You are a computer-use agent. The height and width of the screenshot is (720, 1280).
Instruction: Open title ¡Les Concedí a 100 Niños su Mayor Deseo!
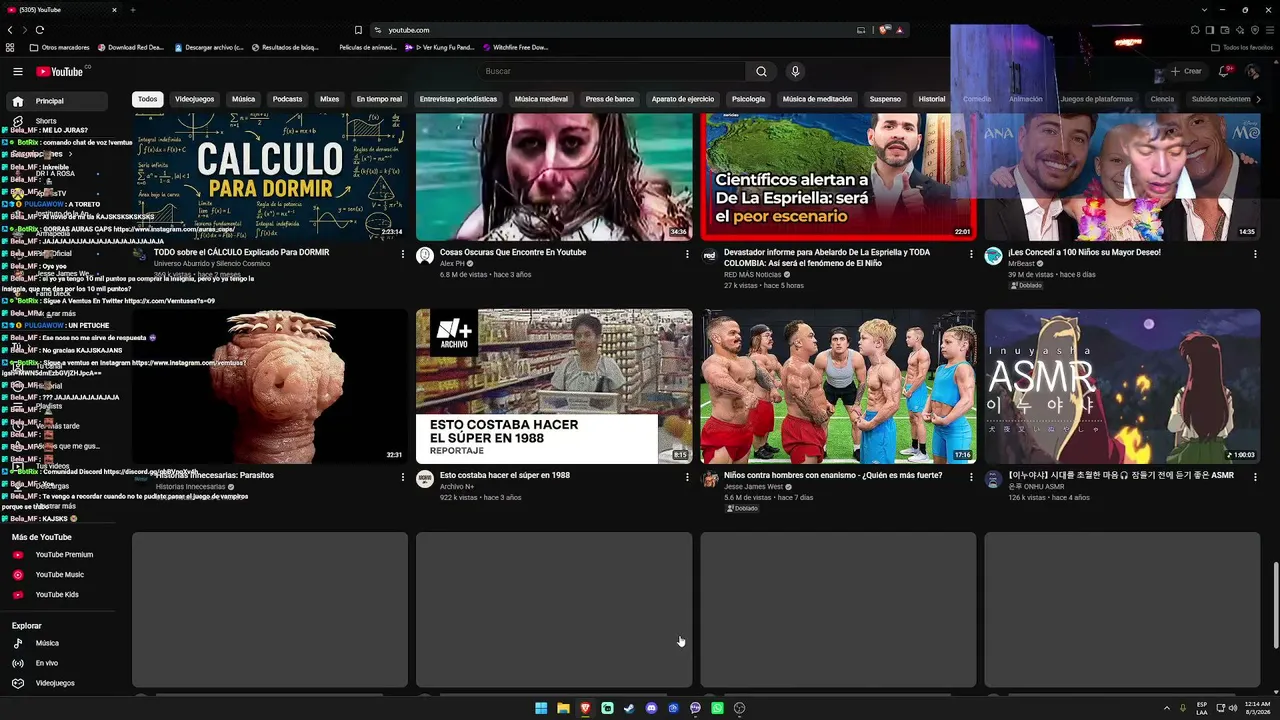tap(1084, 253)
